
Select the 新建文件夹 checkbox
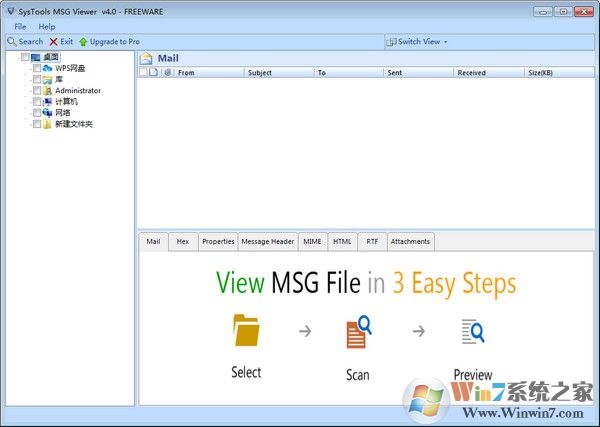(x=37, y=124)
